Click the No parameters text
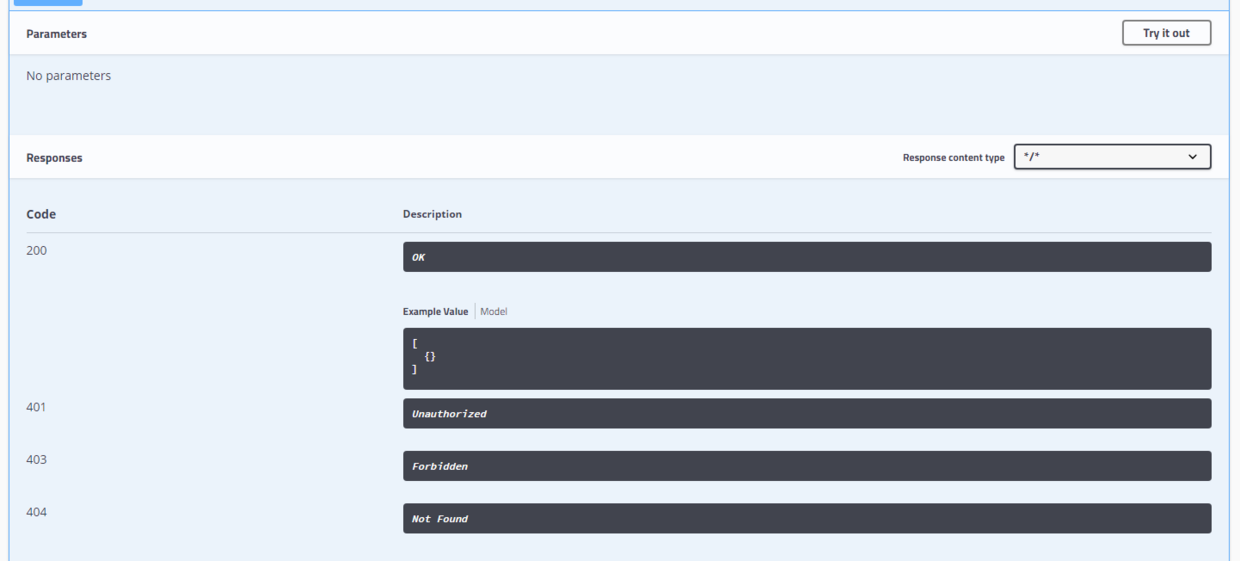This screenshot has width=1240, height=561. (68, 76)
